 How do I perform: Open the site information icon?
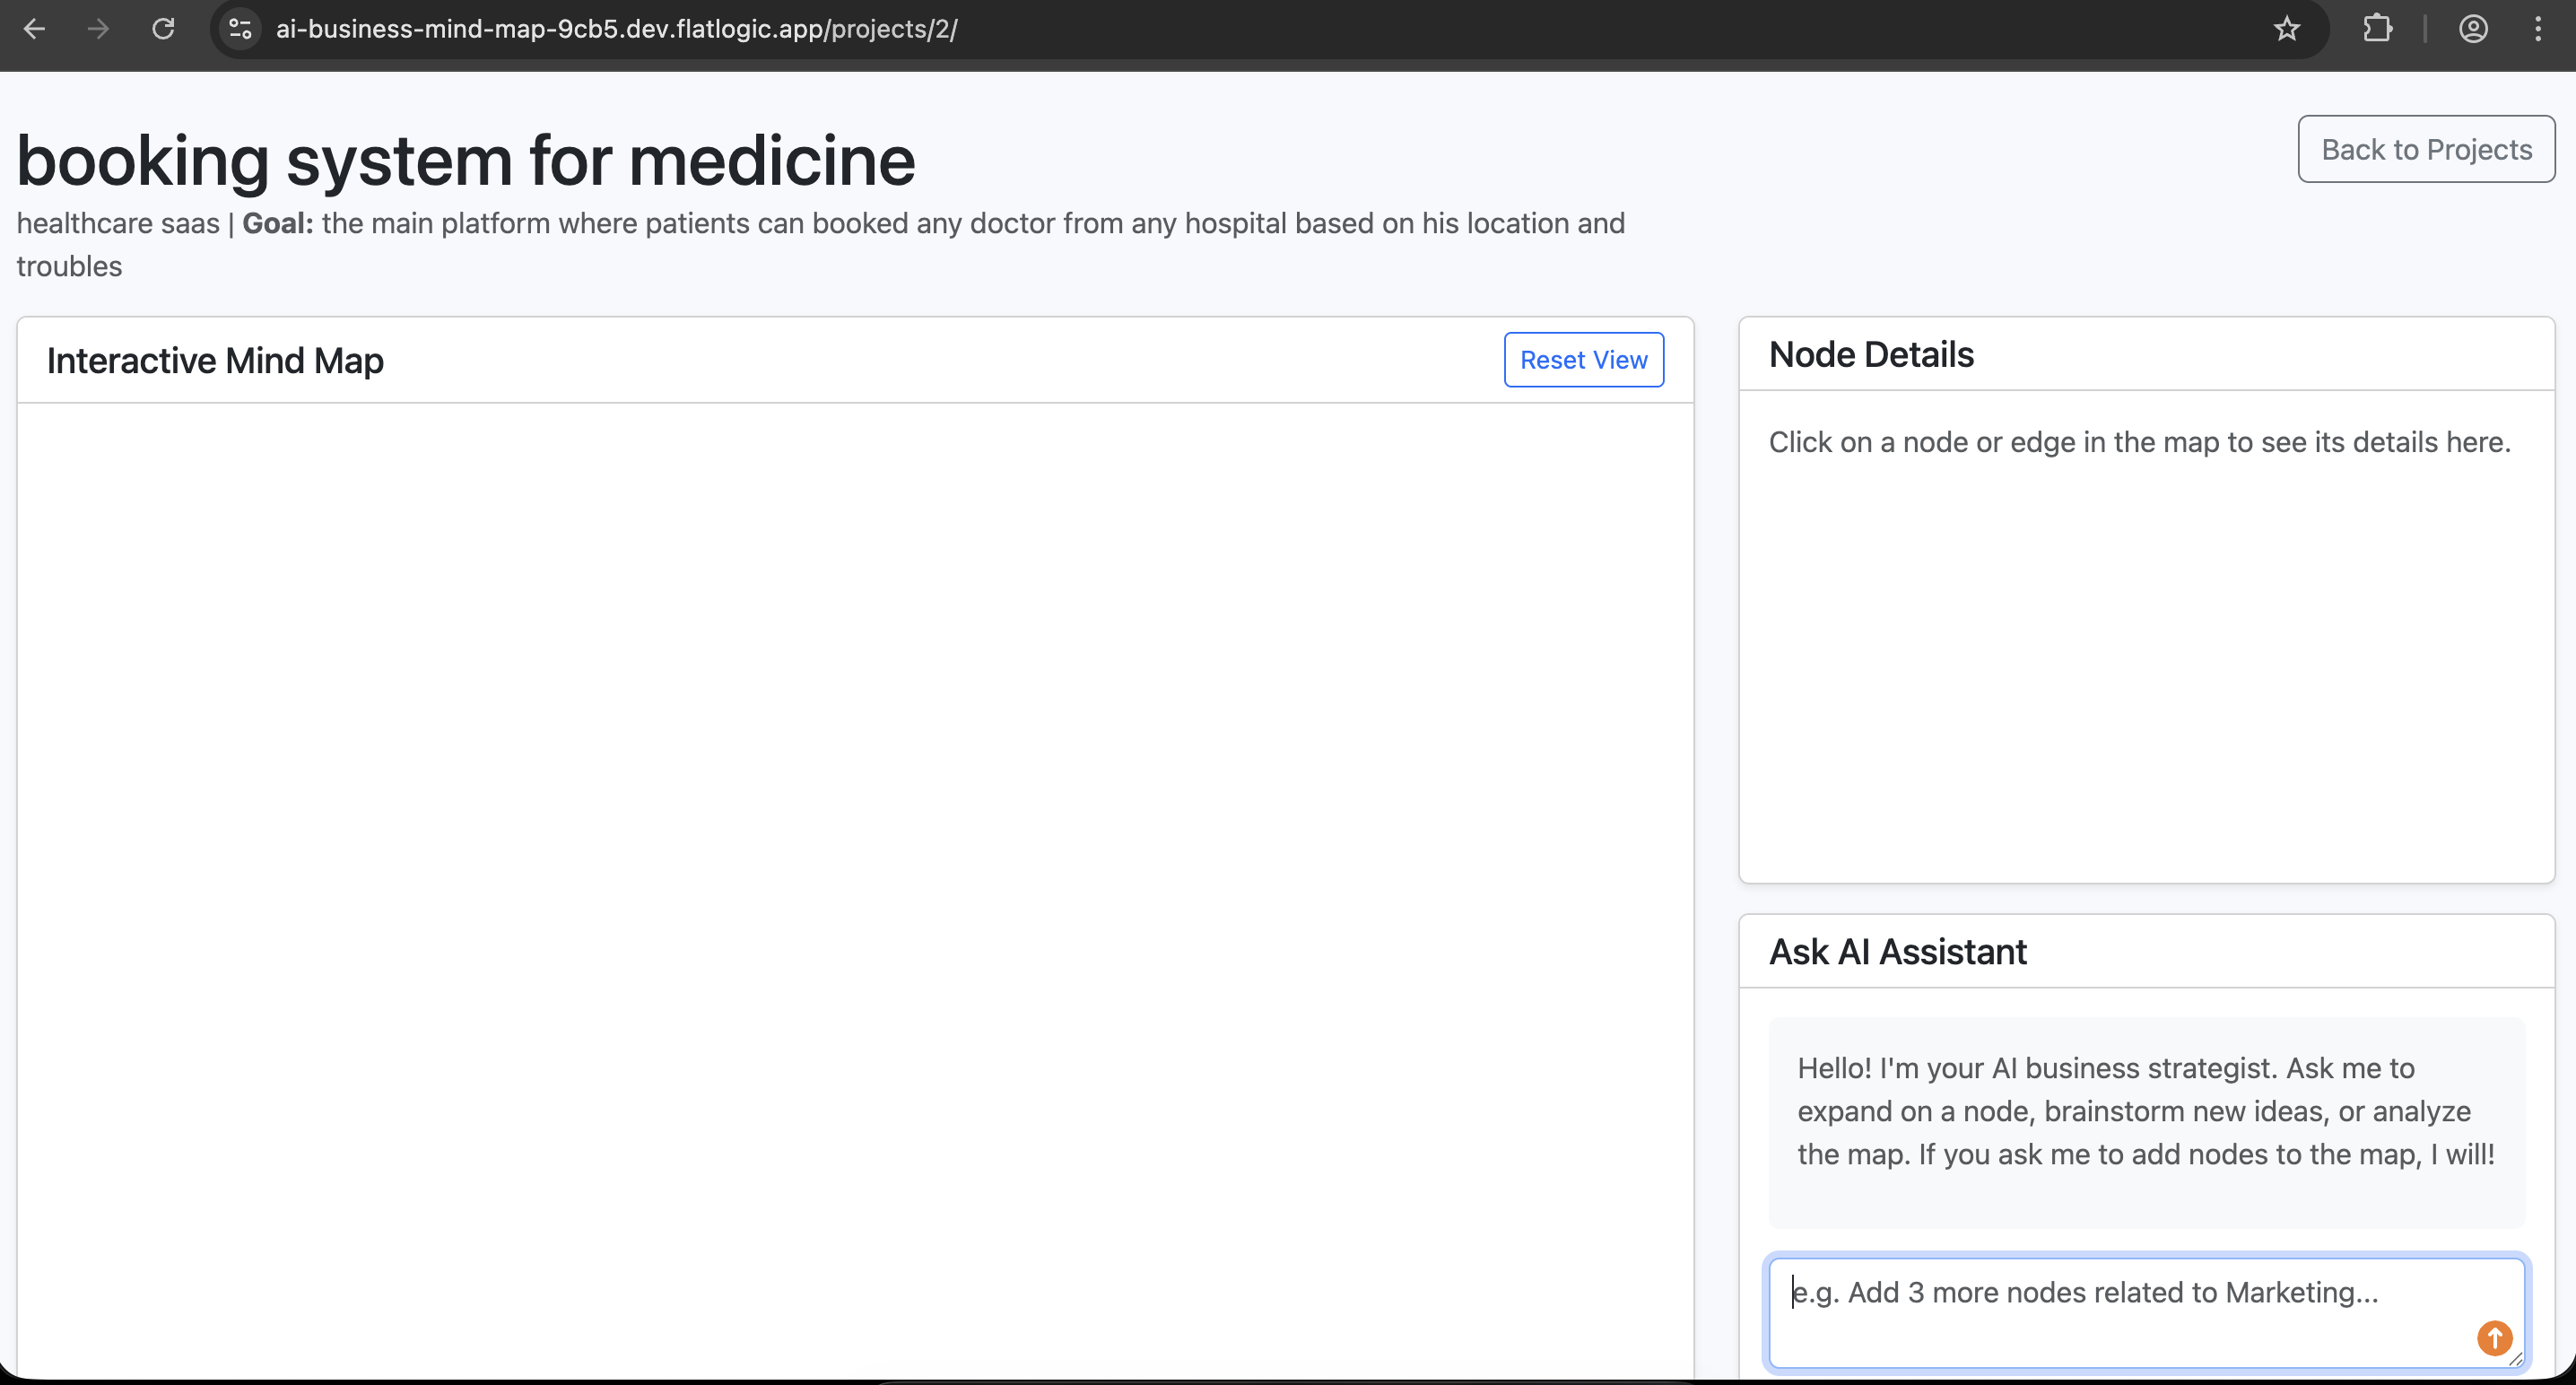[240, 29]
